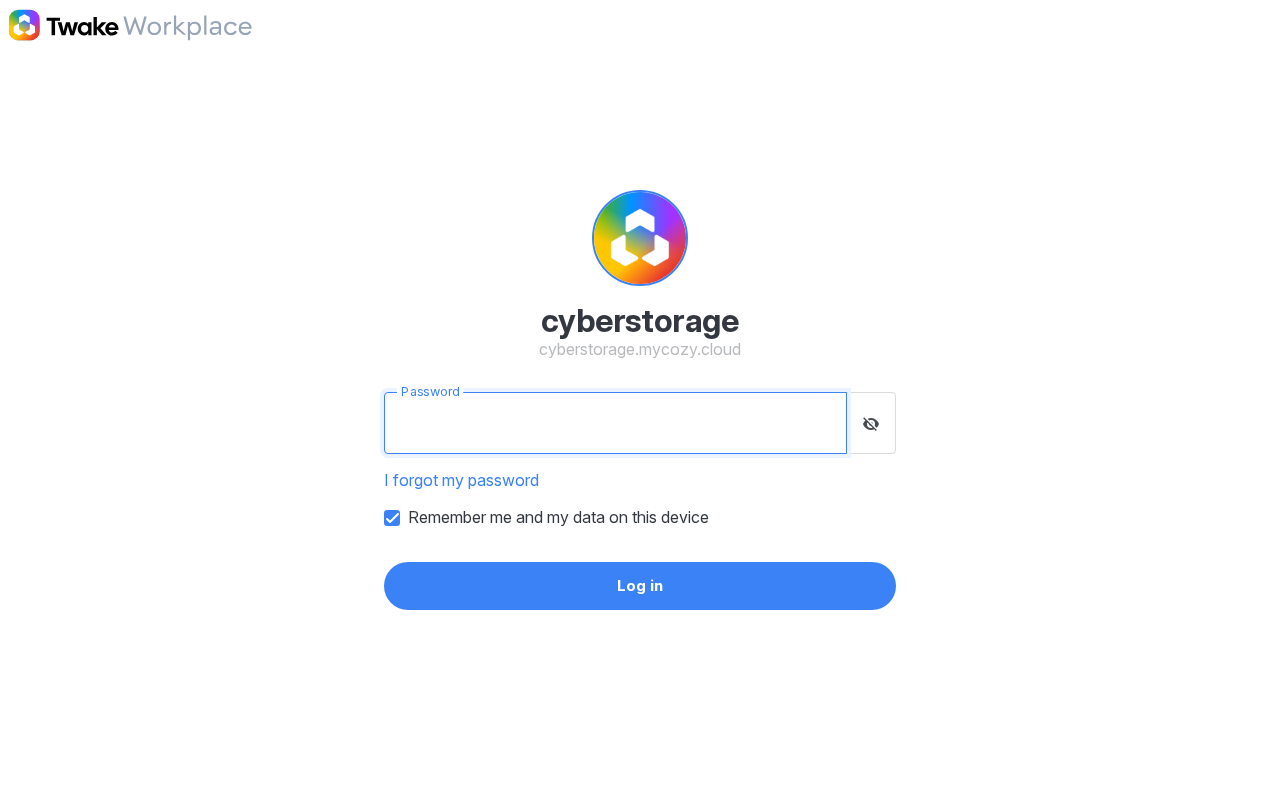Submit with the Log in button

pos(640,586)
